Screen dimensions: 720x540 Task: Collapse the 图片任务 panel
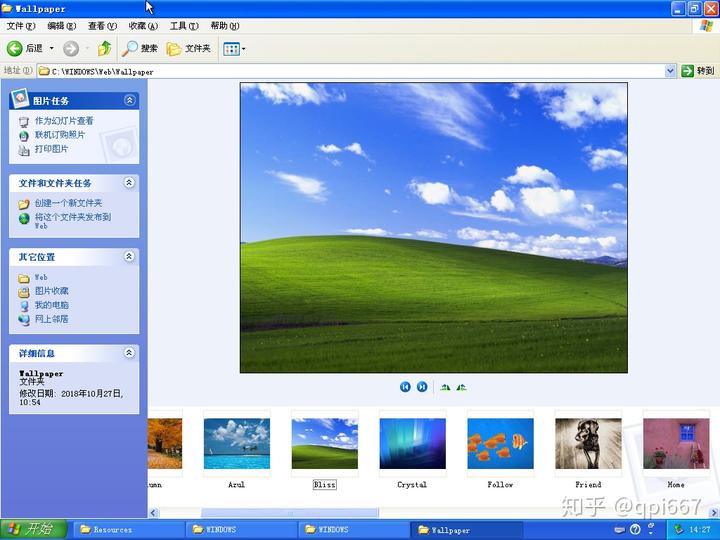129,100
